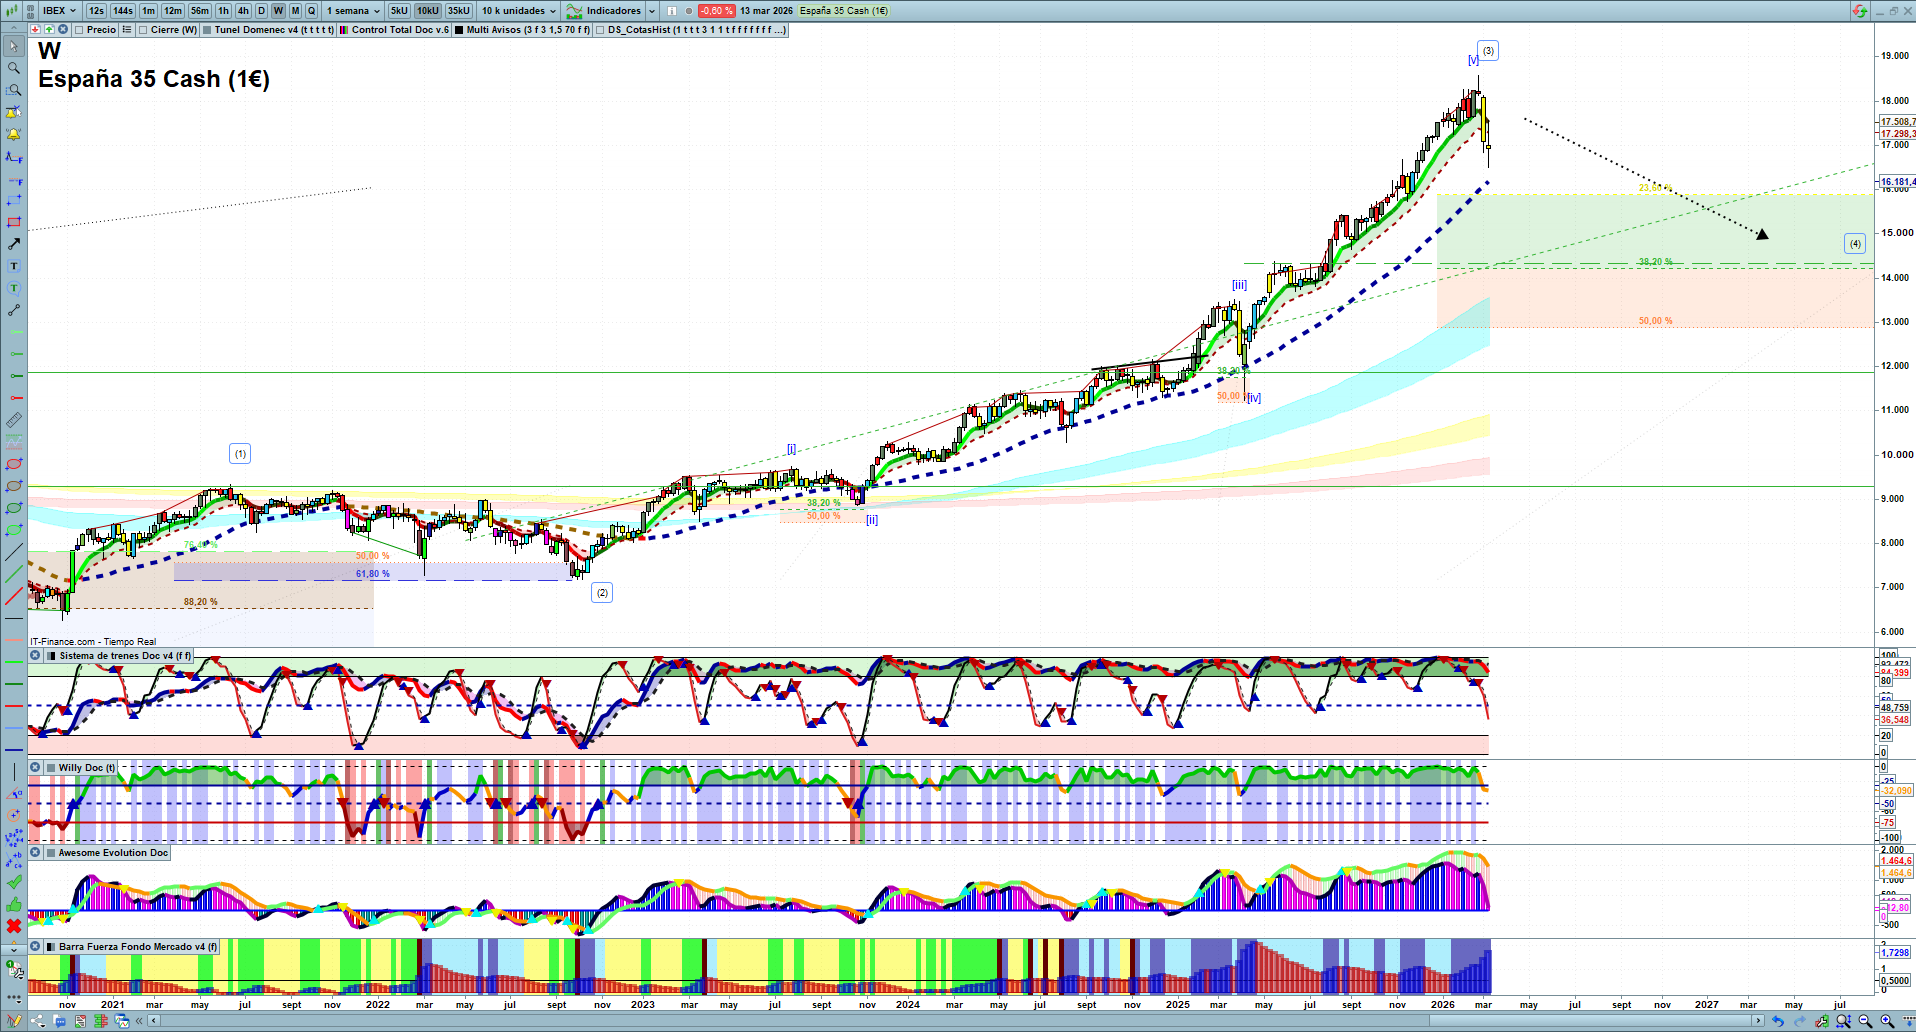1916x1032 pixels.
Task: Click the red X delete icon
Action: point(14,926)
